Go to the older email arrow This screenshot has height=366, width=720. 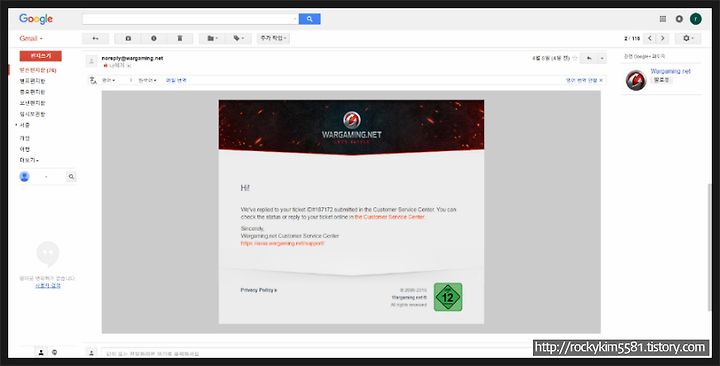[663, 39]
